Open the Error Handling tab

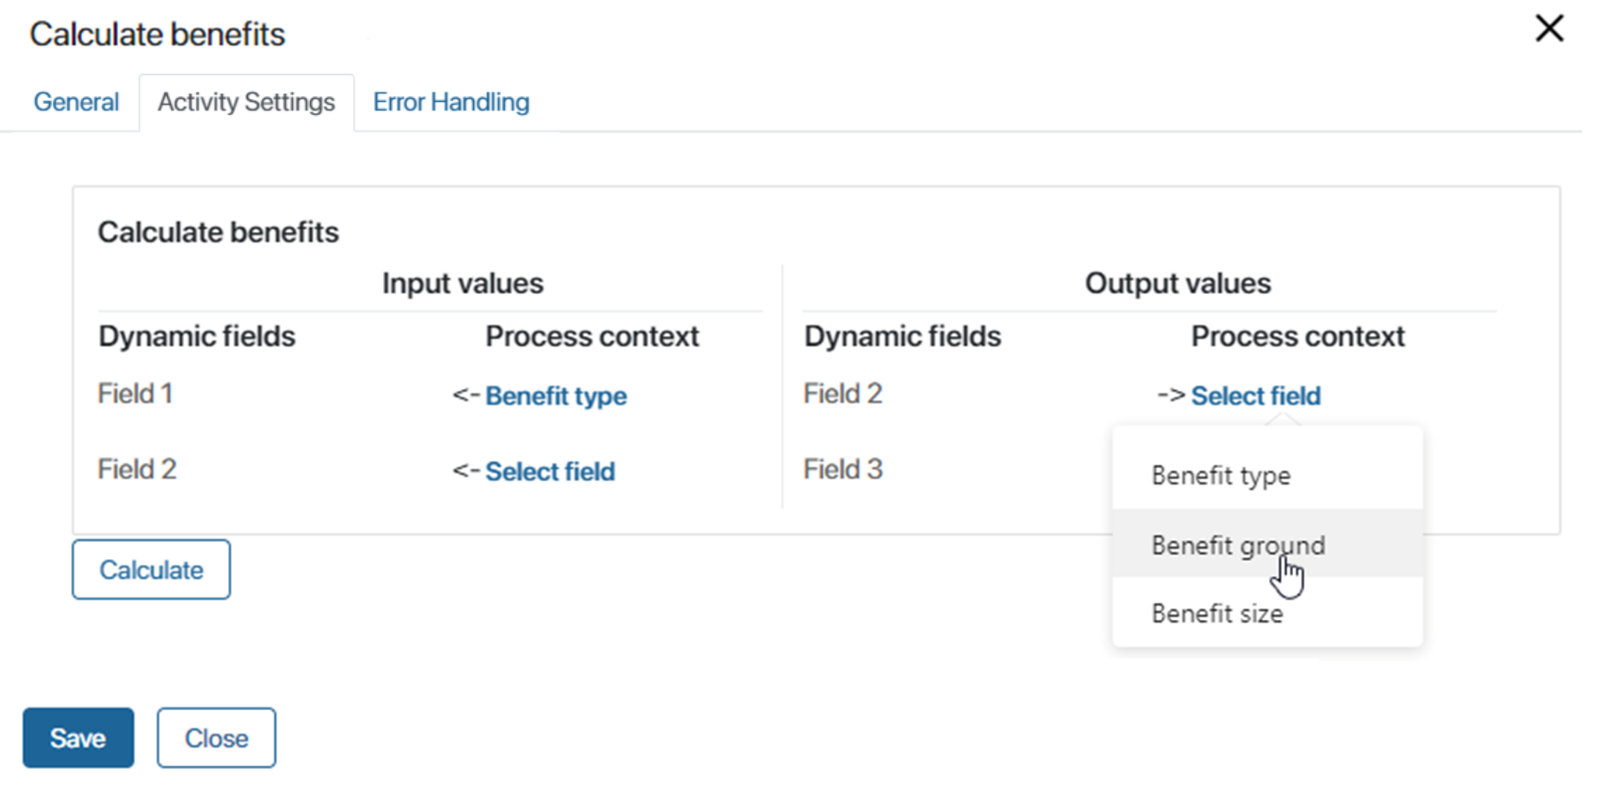pos(451,102)
